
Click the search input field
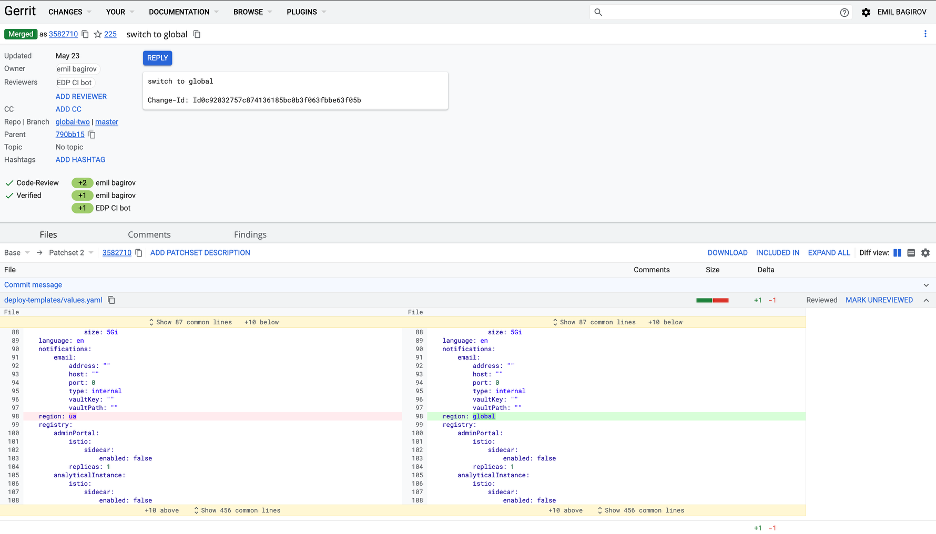(720, 12)
